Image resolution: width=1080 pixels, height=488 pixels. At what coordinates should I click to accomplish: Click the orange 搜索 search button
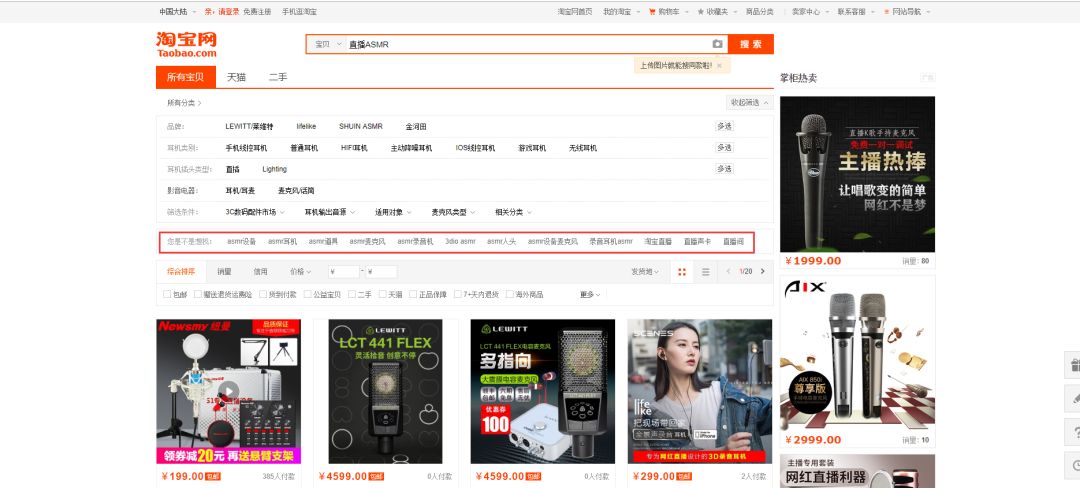point(751,44)
